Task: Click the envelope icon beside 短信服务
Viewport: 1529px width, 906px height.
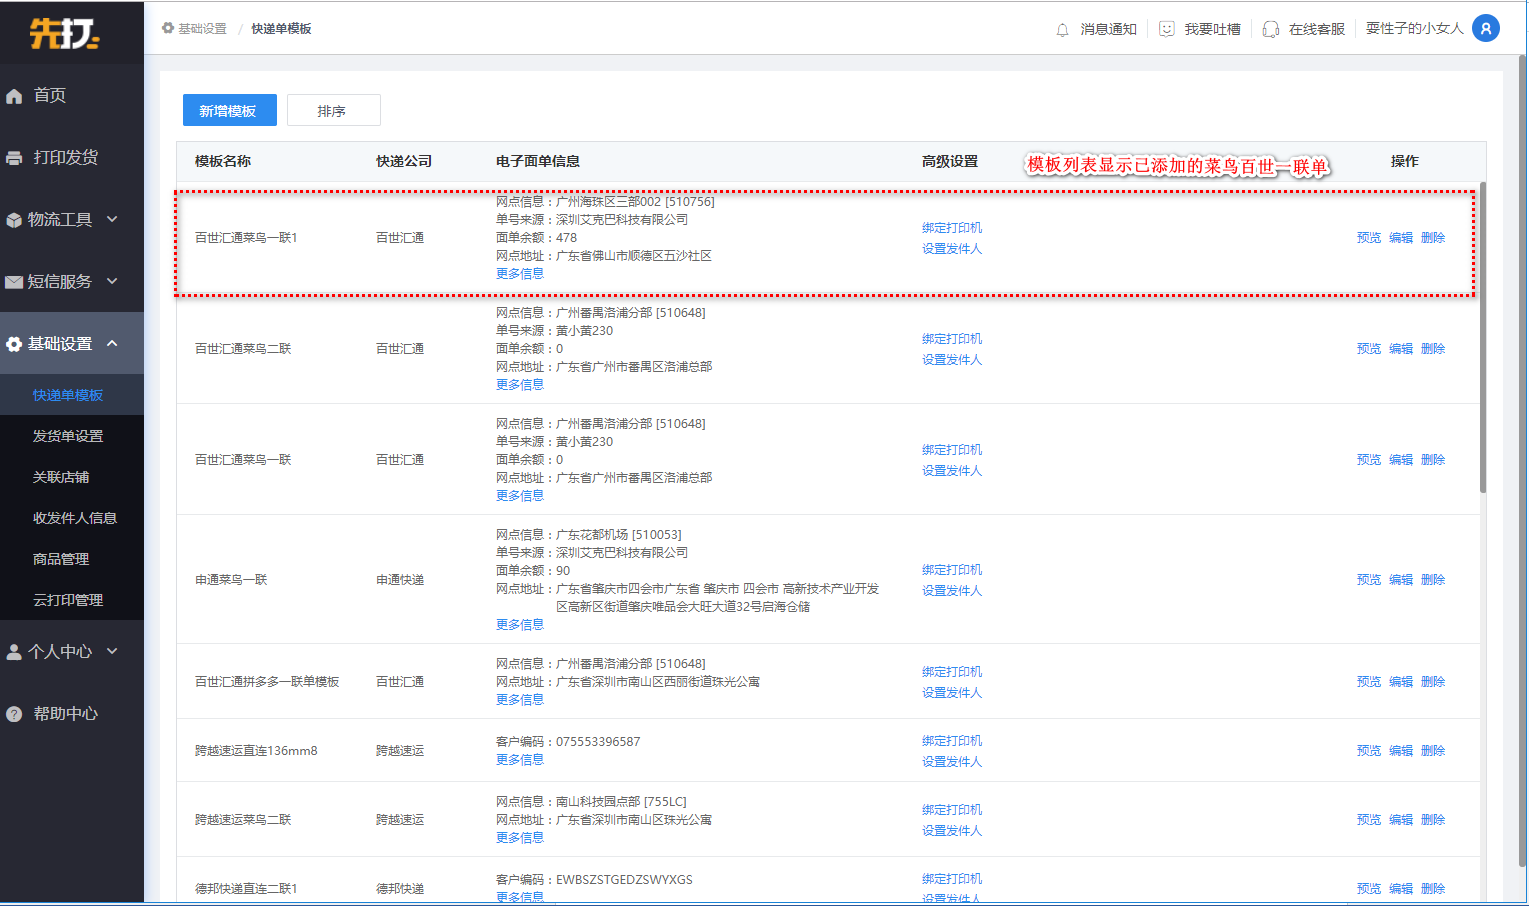Action: pos(14,282)
